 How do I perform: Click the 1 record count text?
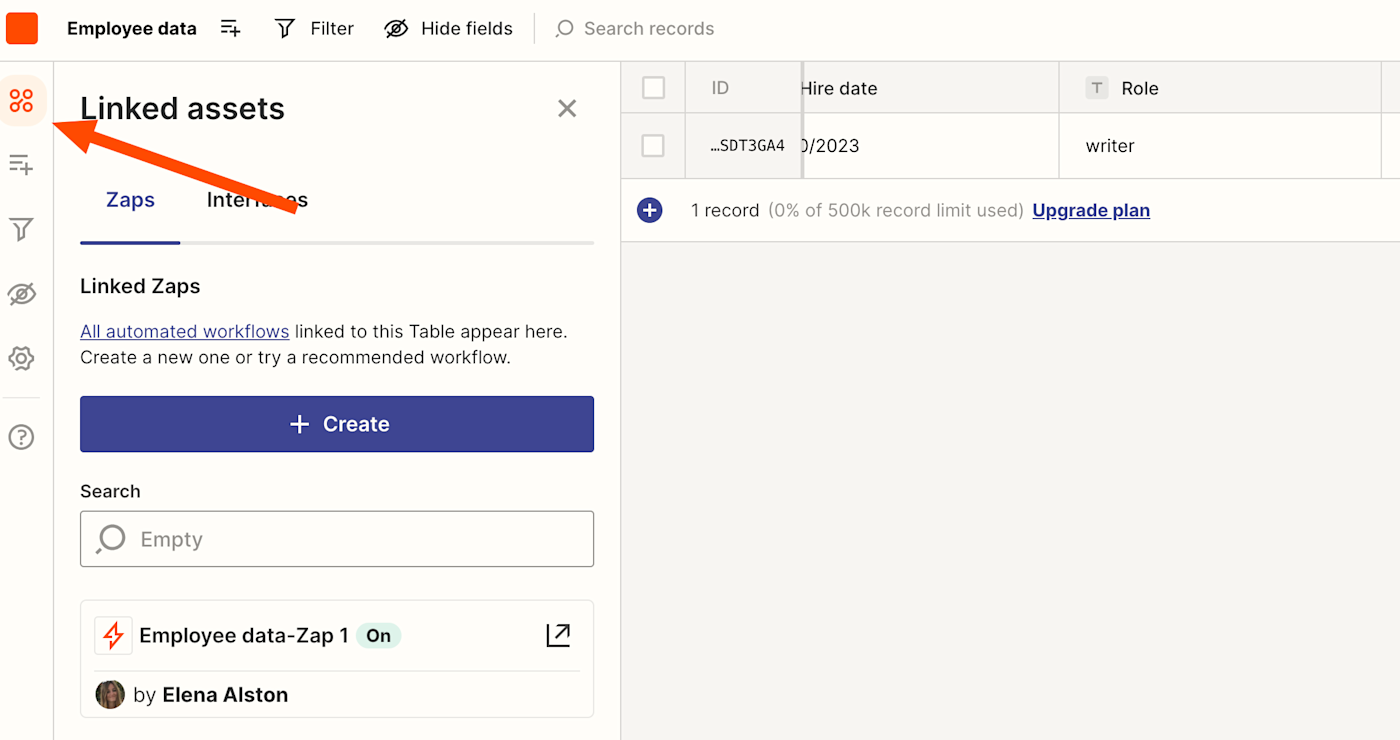[x=725, y=210]
